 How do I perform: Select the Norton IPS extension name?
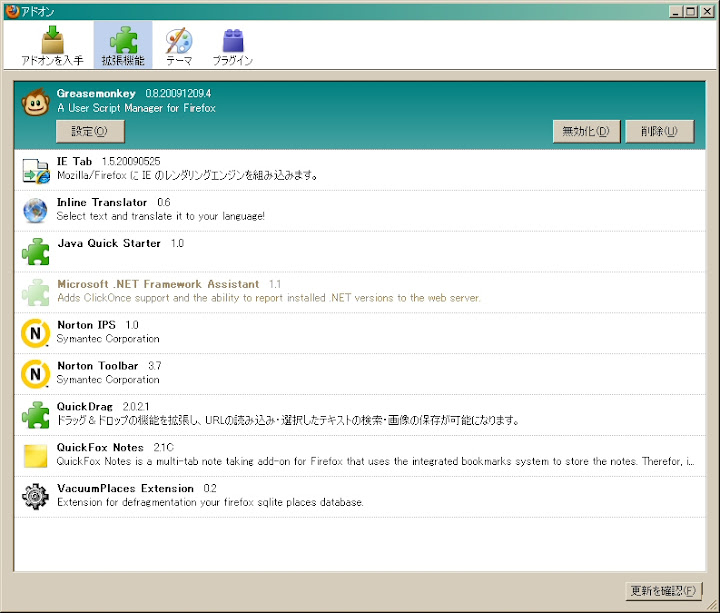tap(86, 325)
